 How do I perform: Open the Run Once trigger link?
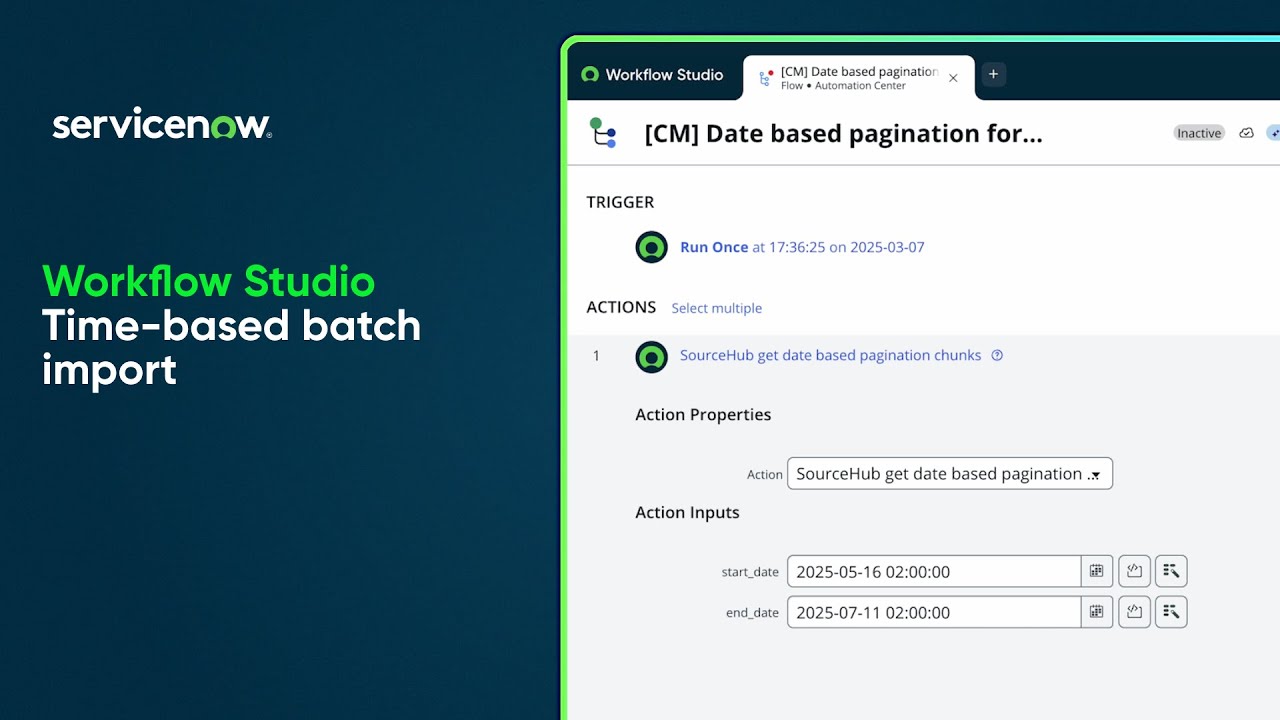click(x=714, y=247)
